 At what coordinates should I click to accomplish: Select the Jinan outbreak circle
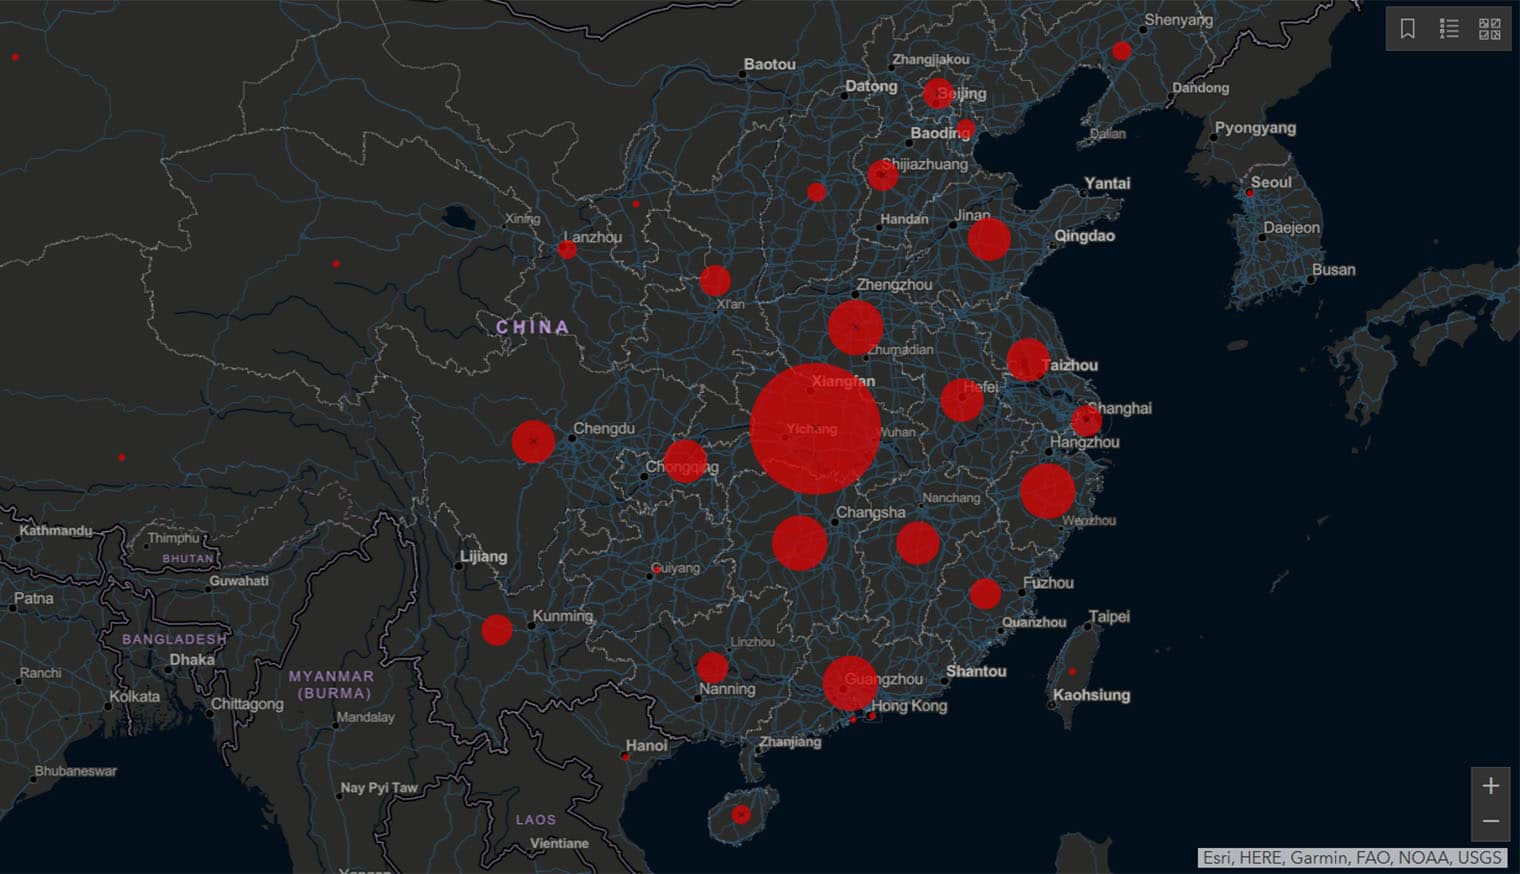988,237
